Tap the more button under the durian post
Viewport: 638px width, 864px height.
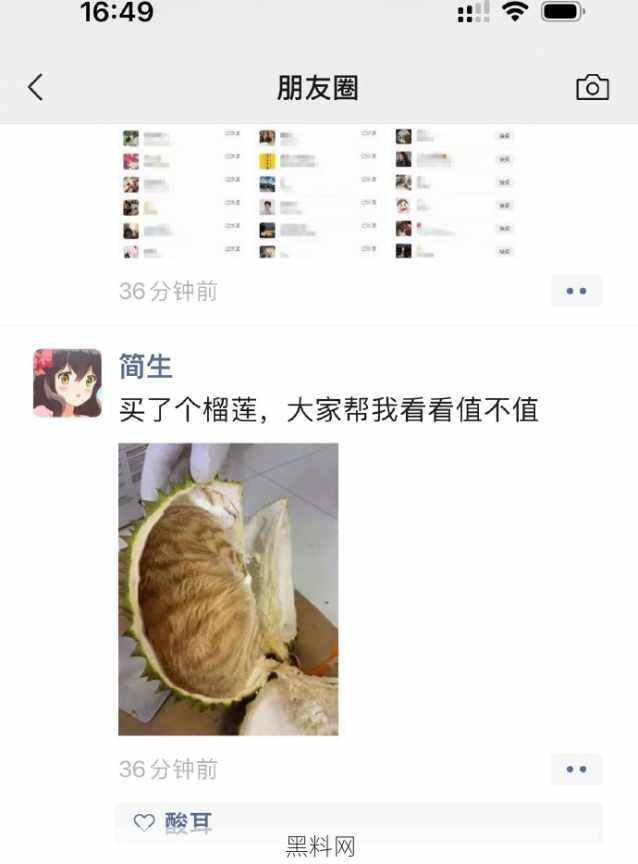pos(576,769)
